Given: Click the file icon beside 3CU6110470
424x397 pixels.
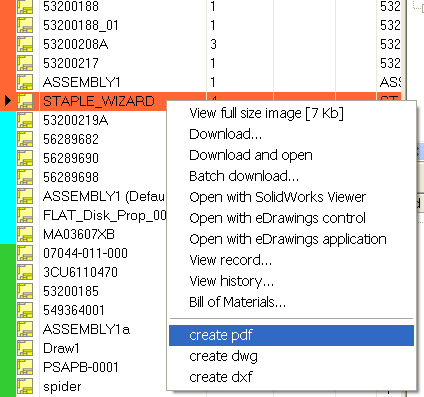Looking at the screenshot, I should click(25, 272).
